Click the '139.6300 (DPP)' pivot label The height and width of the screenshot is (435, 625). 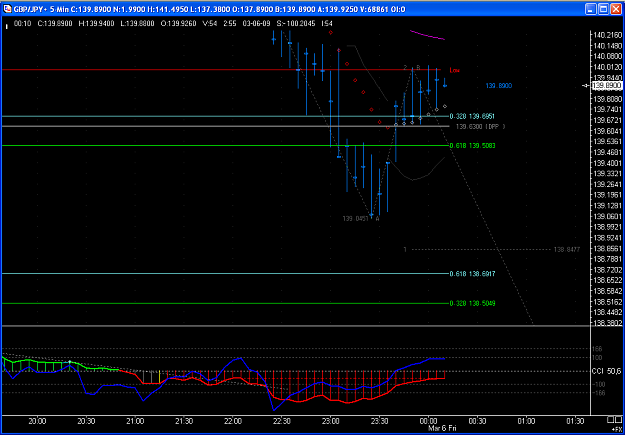click(481, 126)
